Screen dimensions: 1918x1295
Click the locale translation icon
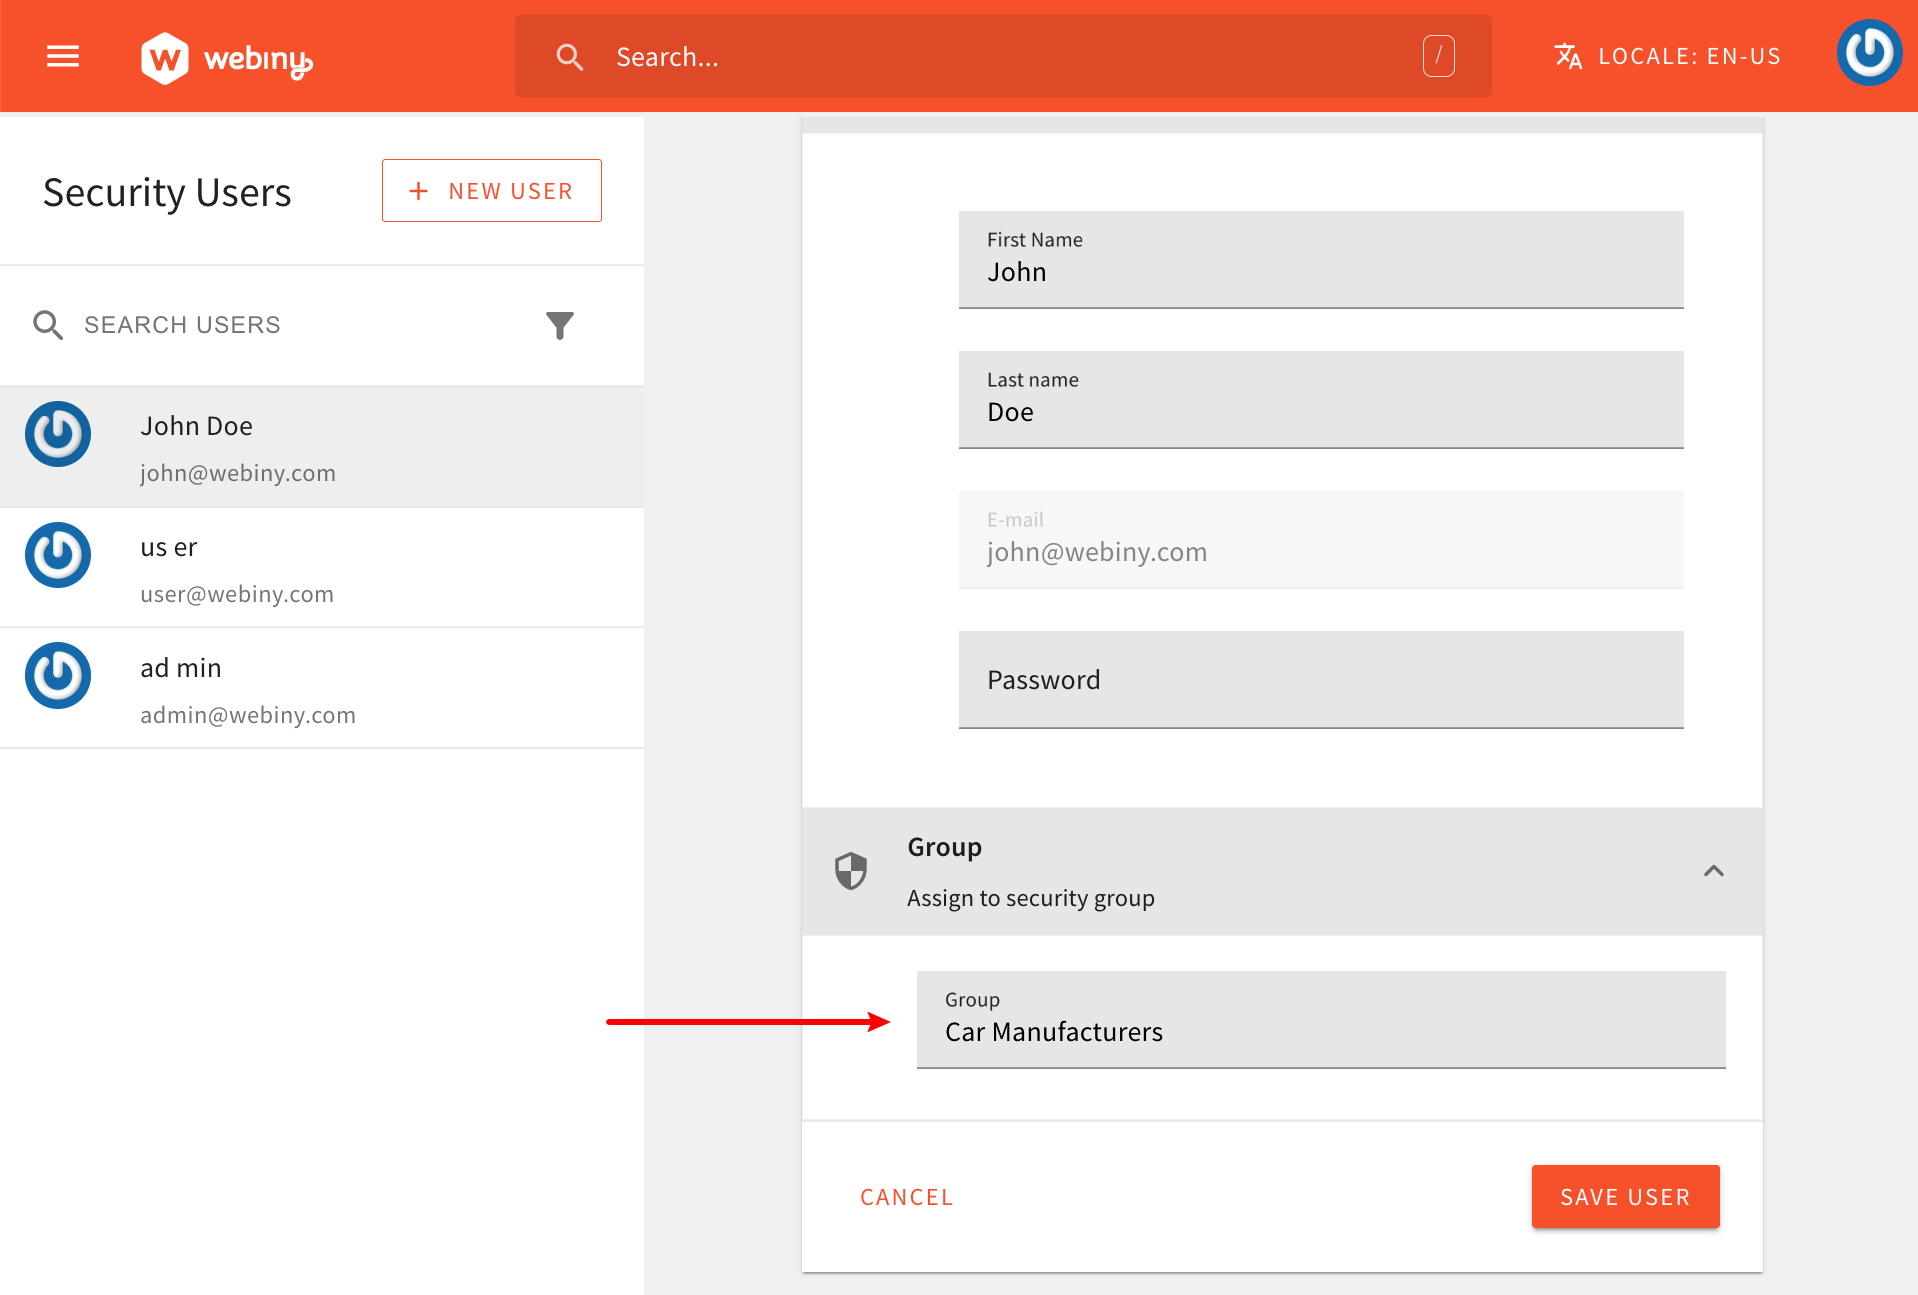point(1568,56)
